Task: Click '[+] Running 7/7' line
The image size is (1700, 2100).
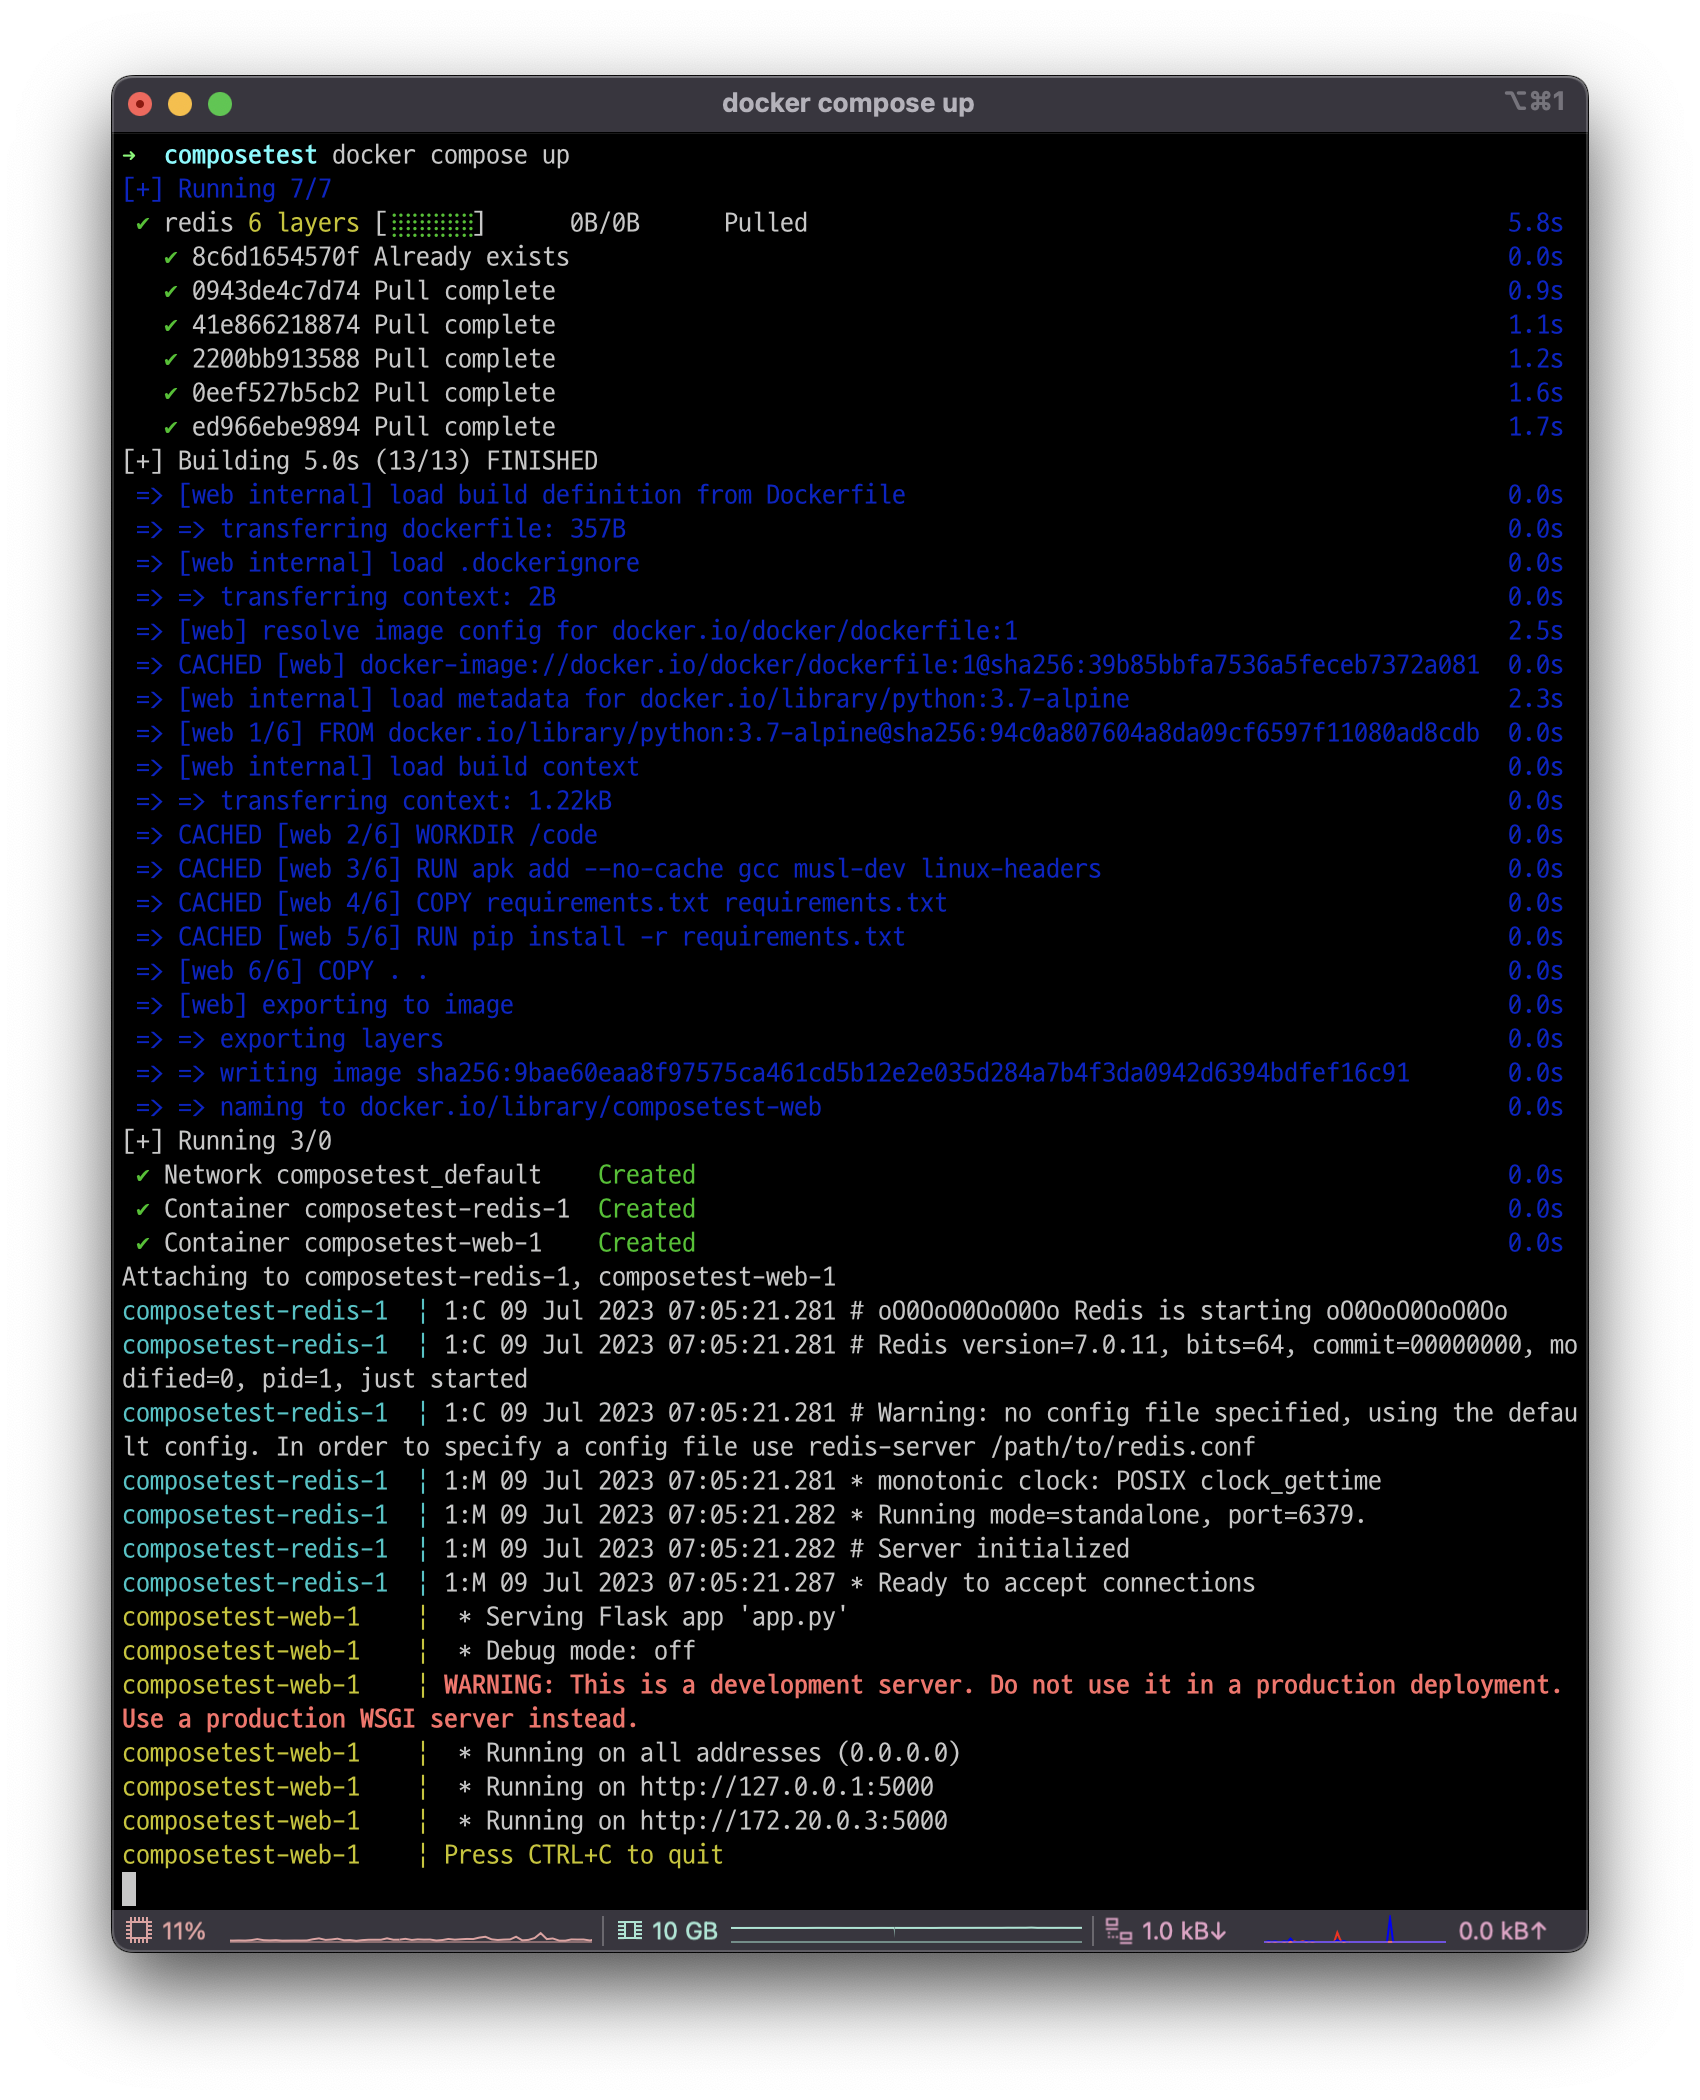Action: tap(227, 189)
